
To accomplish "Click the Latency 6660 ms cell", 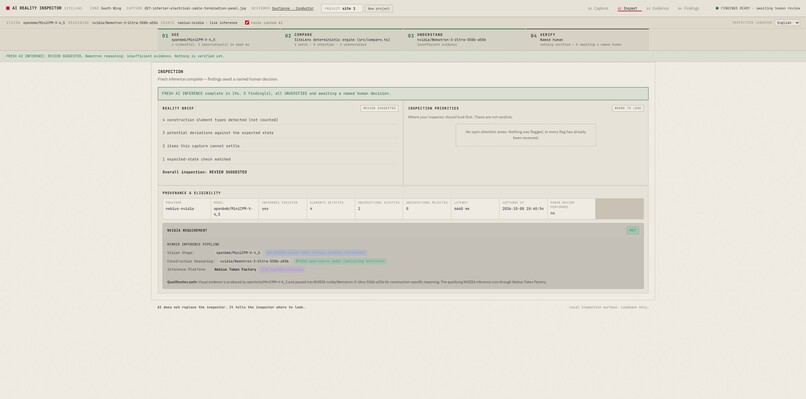I will tap(475, 209).
